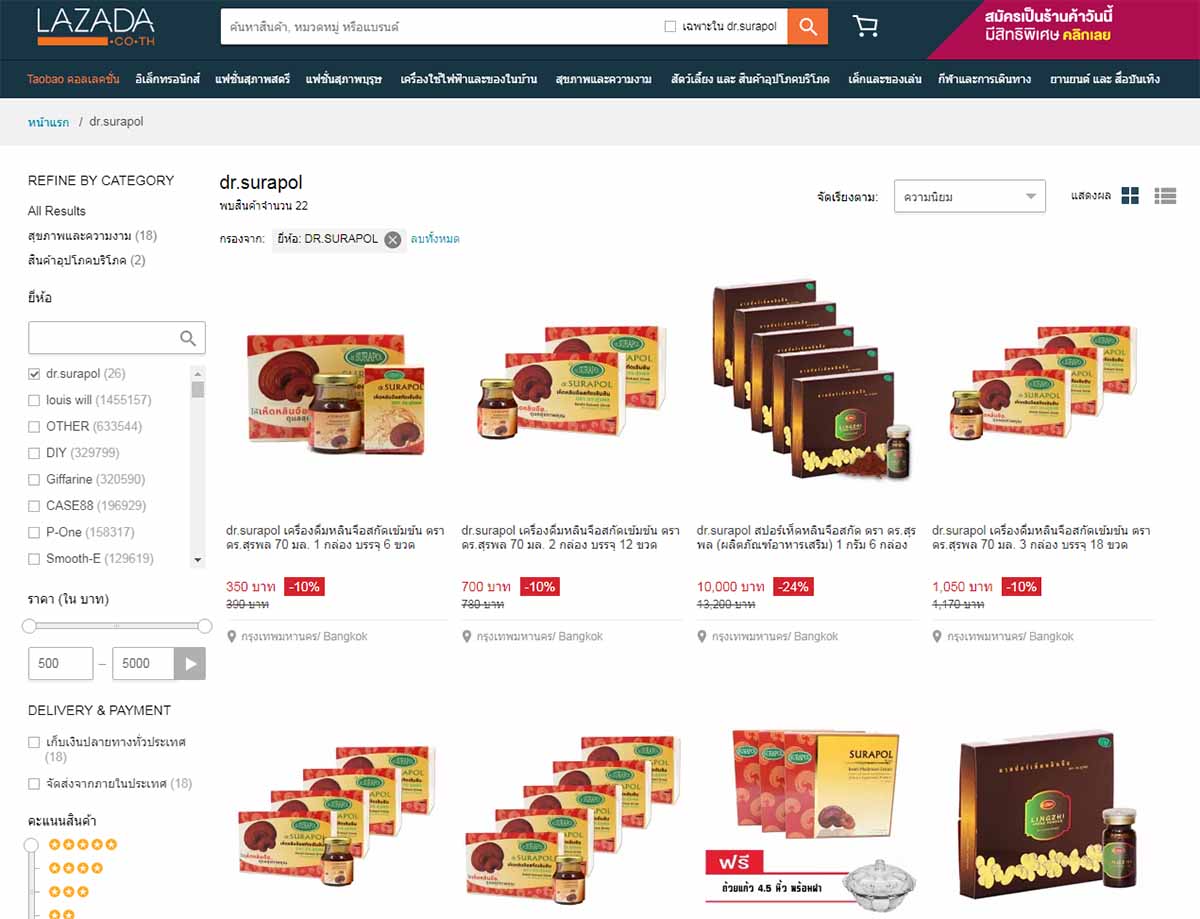Click the Lazada logo

96,27
